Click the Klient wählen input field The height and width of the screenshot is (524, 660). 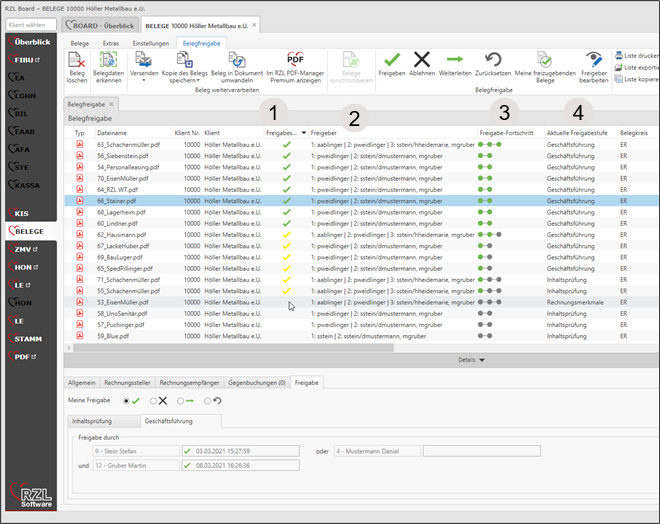tap(29, 24)
